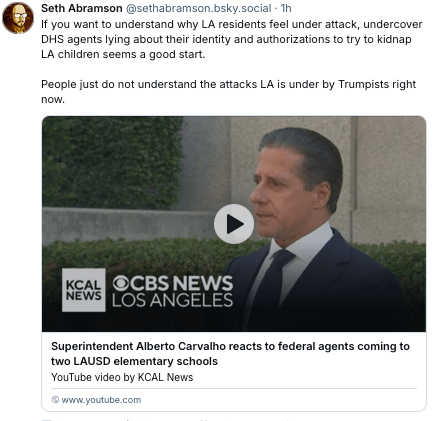The width and height of the screenshot is (437, 421).
Task: Open the Seth Abramson display name link
Action: [x=82, y=8]
